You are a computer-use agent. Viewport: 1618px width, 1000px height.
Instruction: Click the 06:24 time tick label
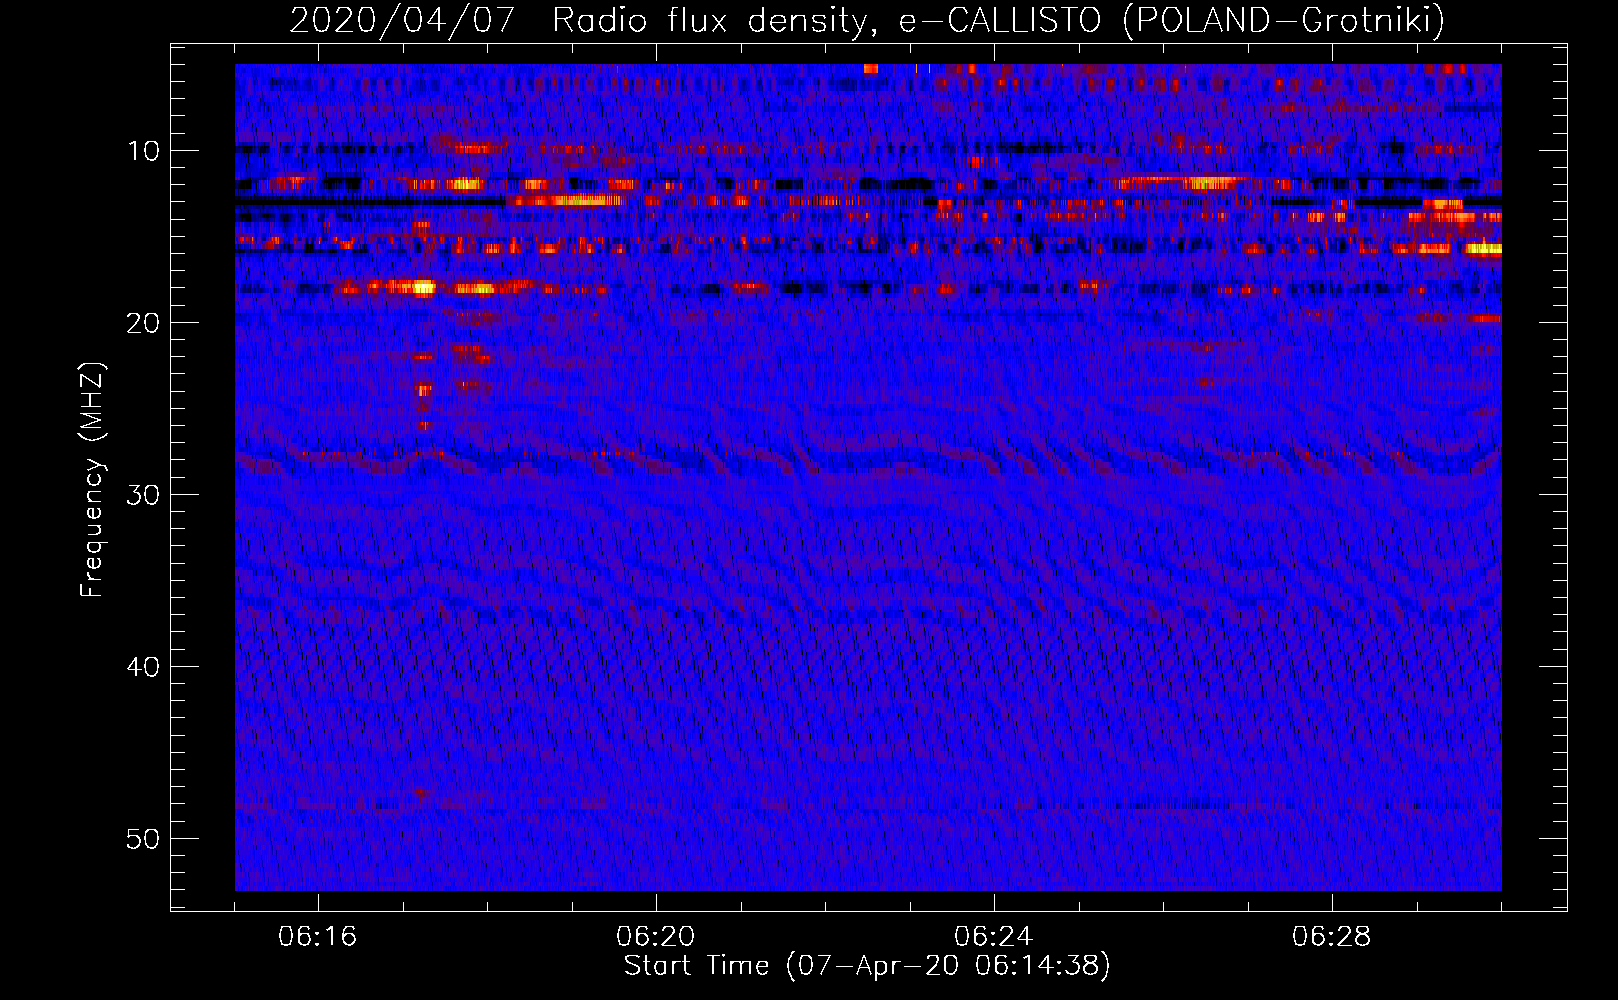click(994, 937)
